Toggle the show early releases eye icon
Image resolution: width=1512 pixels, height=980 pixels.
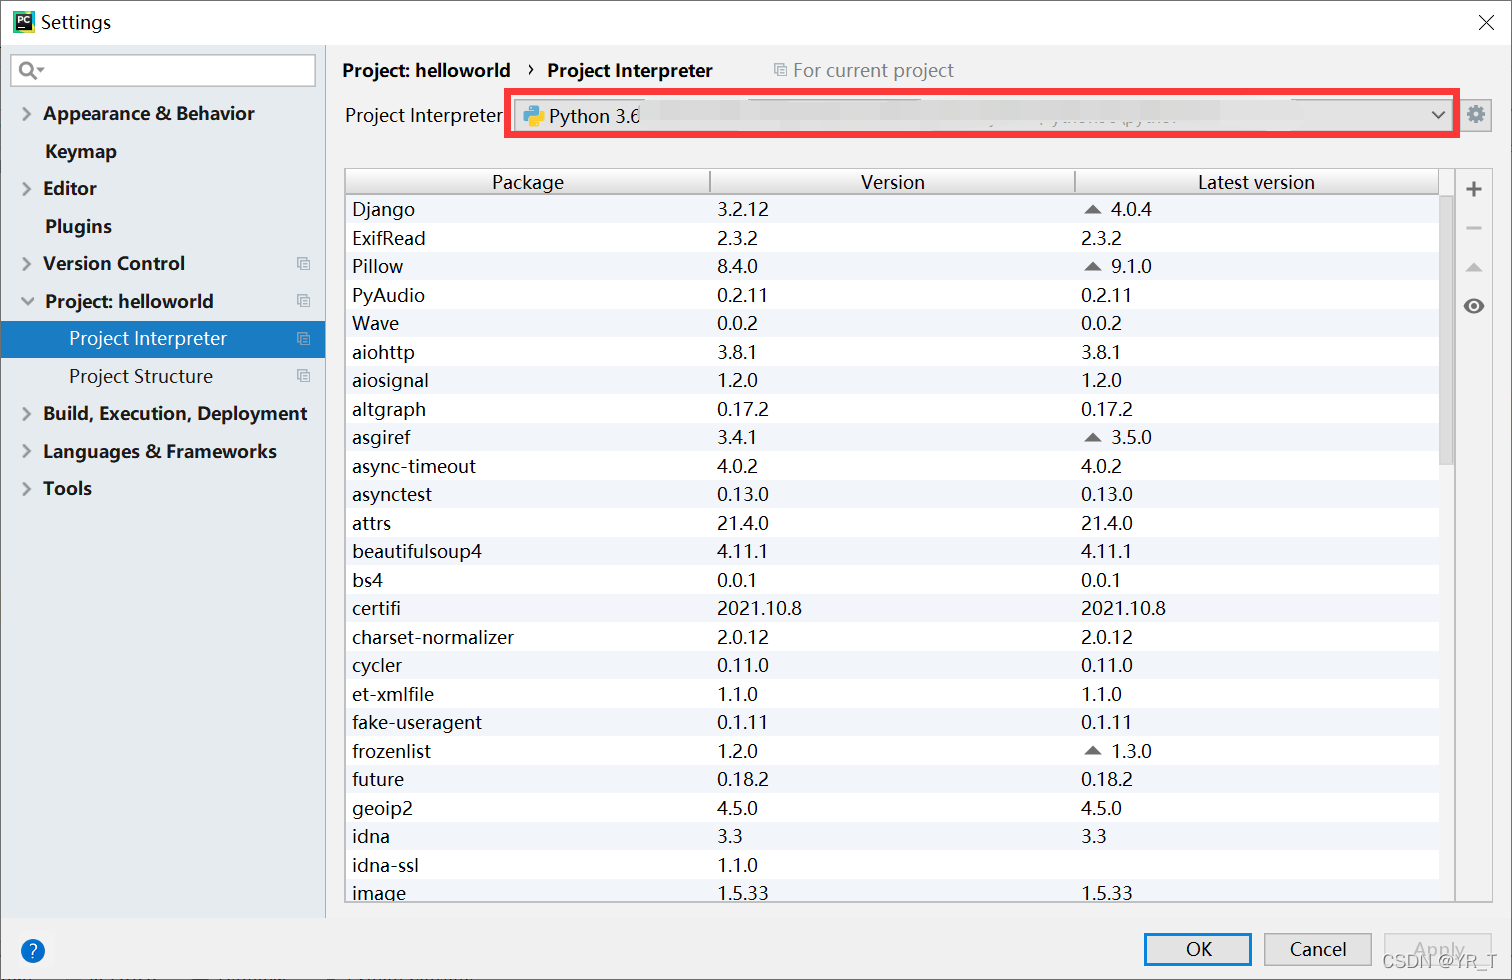[1474, 306]
